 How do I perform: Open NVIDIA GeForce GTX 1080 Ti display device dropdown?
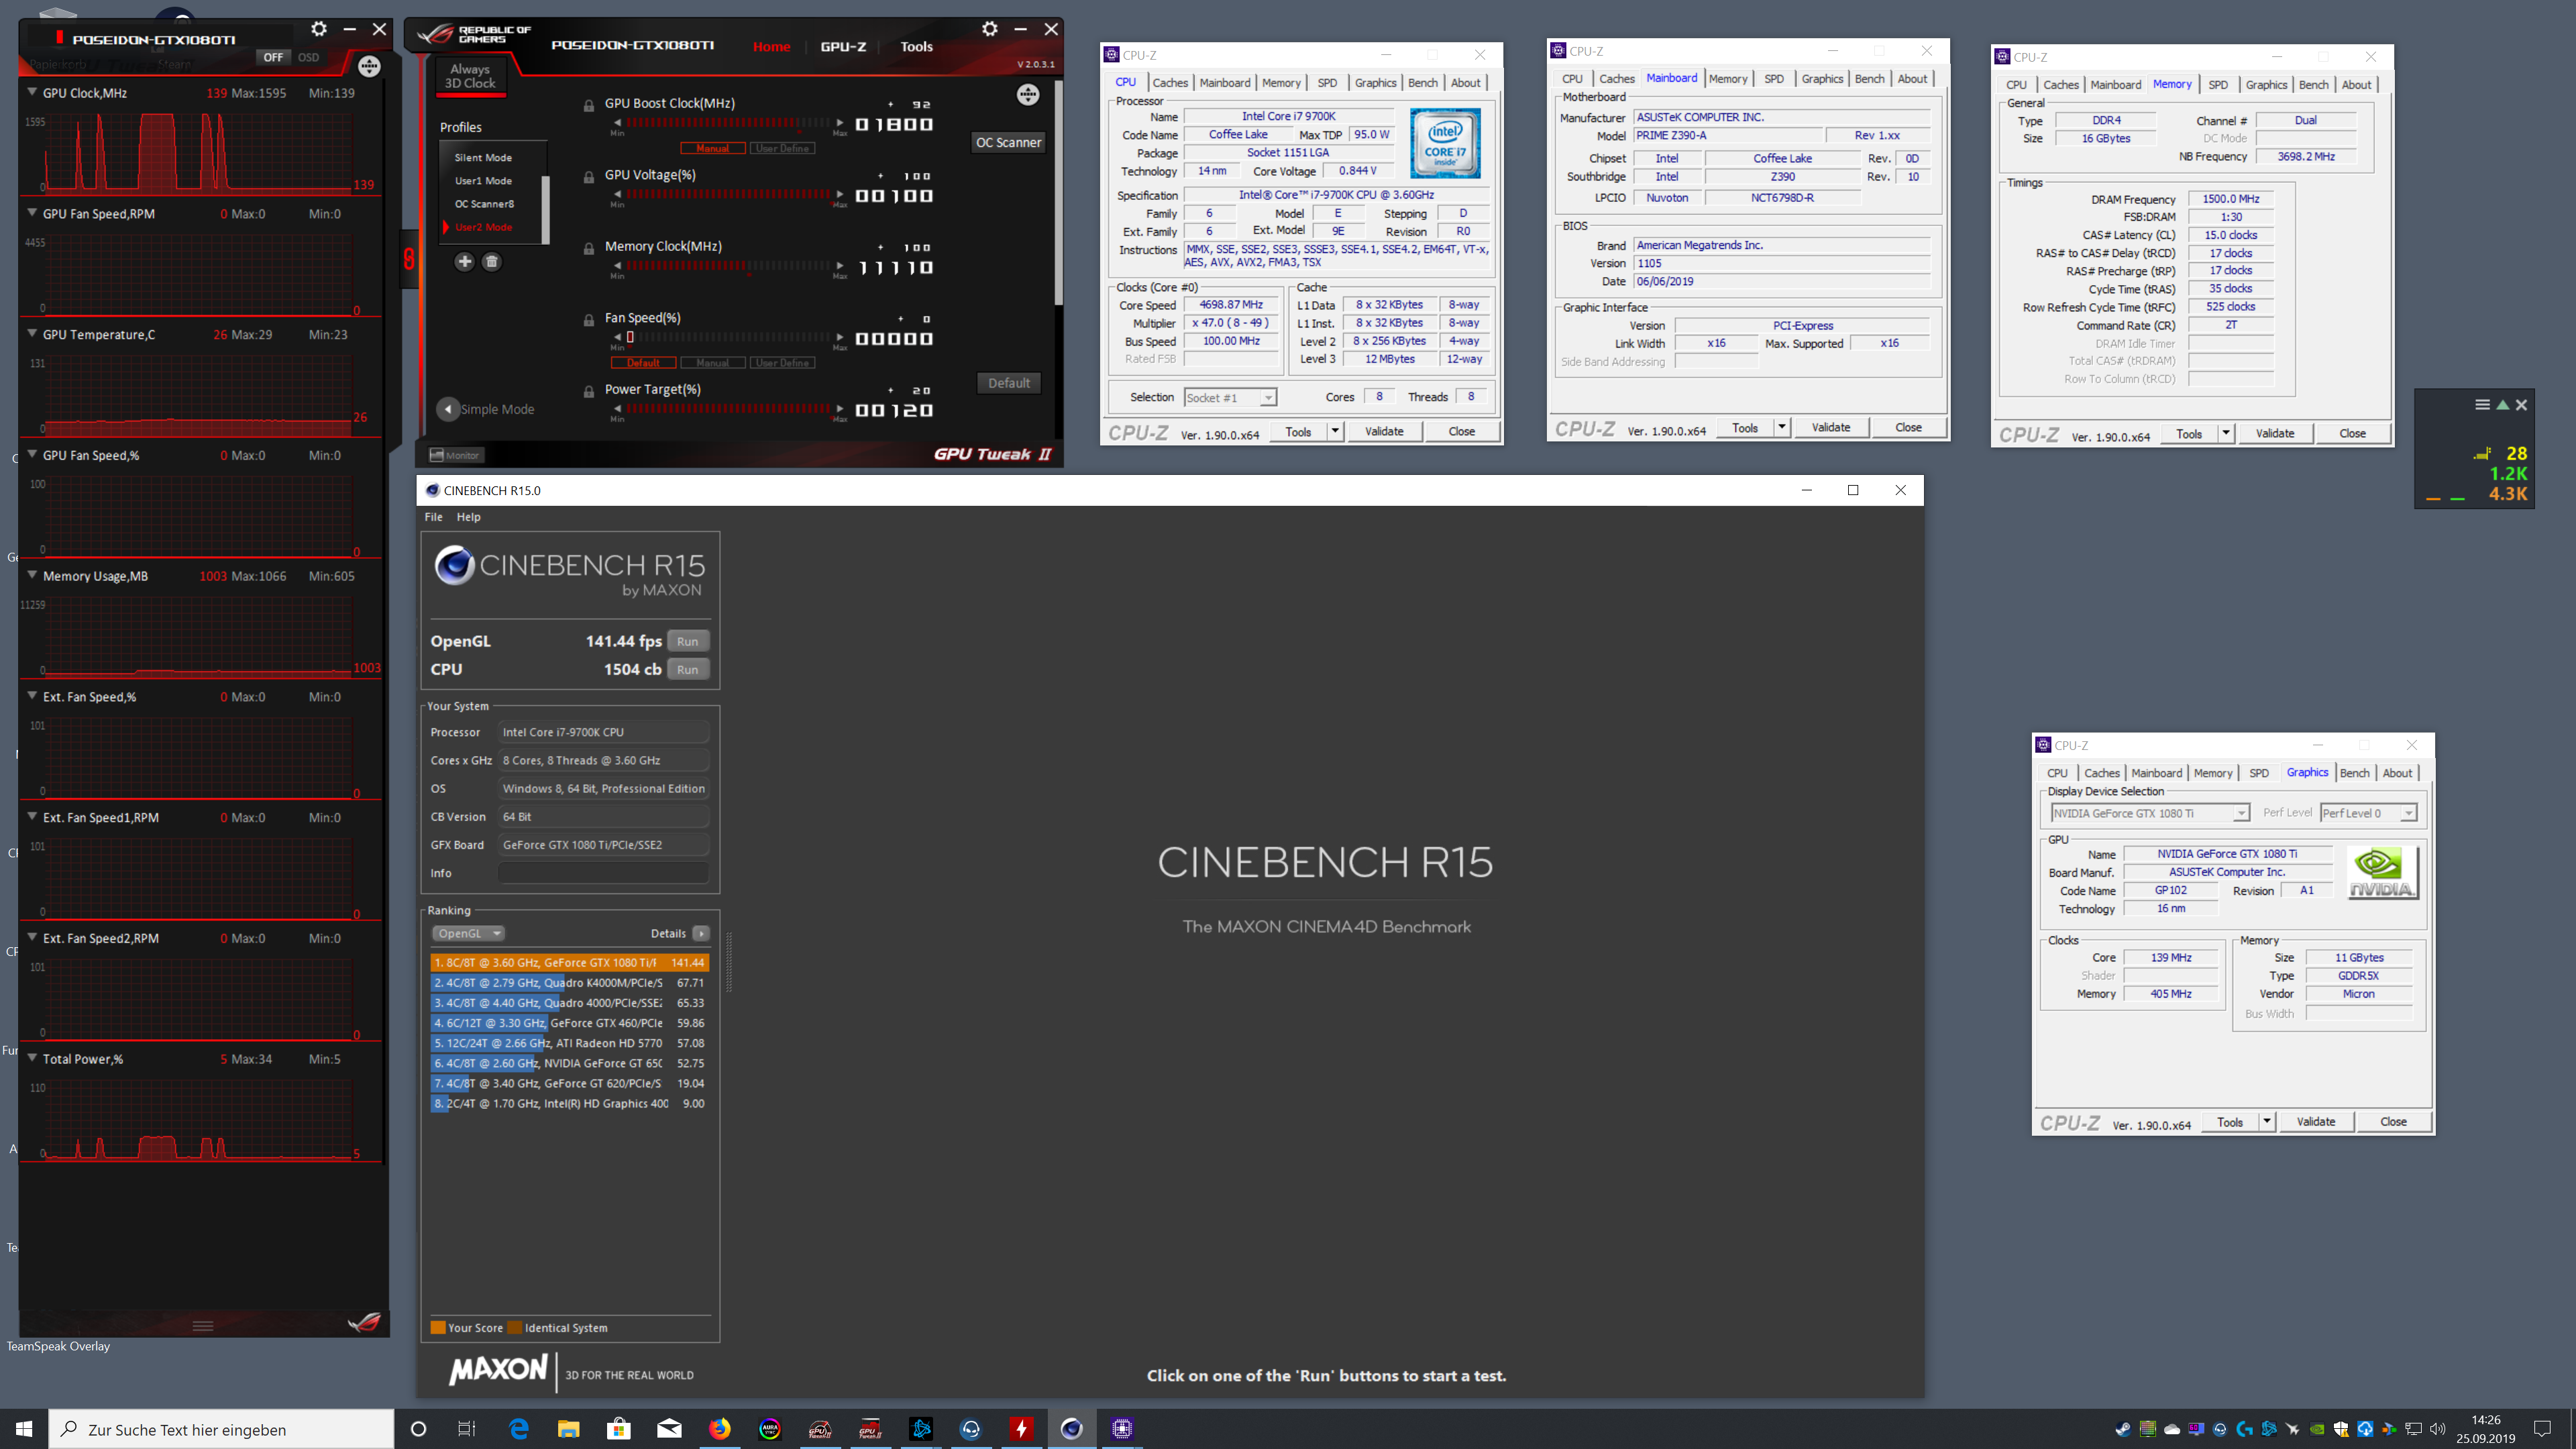click(2150, 813)
